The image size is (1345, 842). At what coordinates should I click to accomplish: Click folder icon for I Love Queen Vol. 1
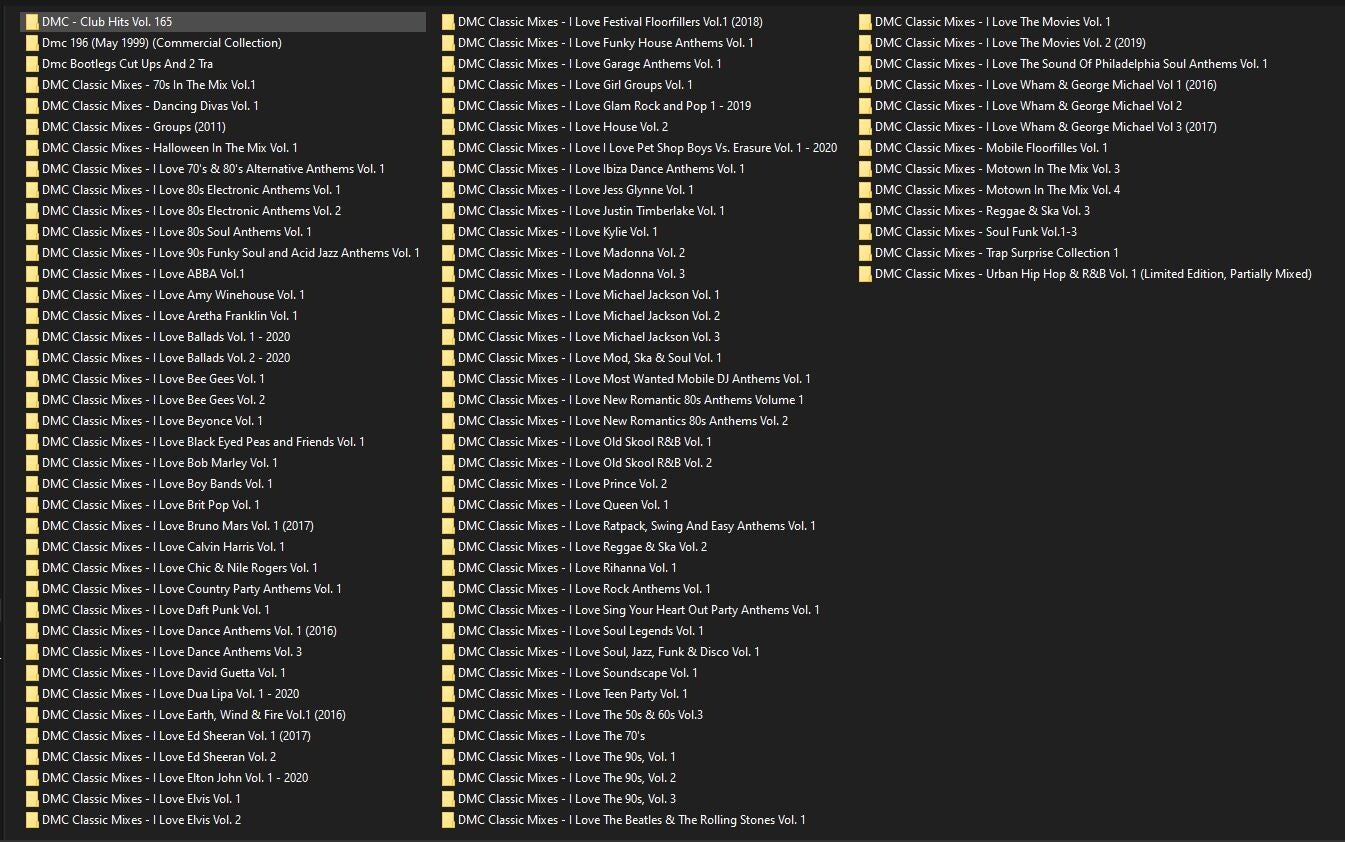[x=448, y=505]
